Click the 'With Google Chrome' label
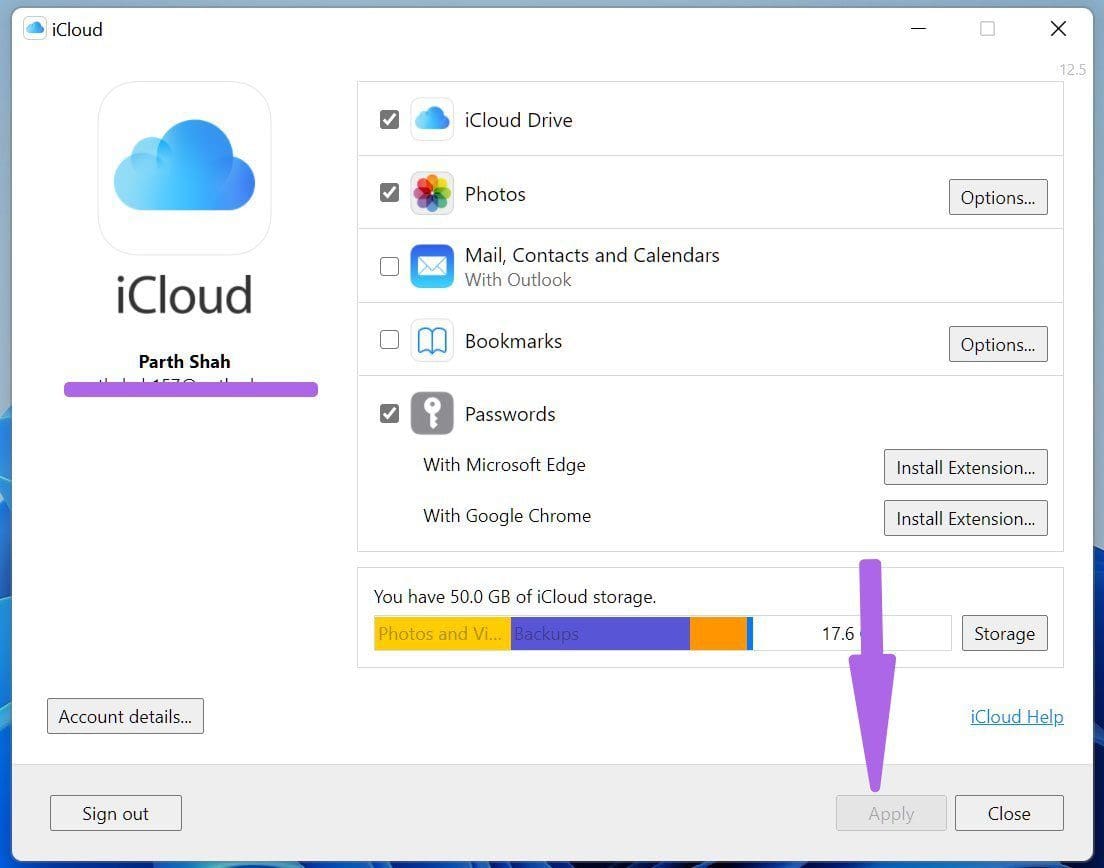 tap(507, 516)
